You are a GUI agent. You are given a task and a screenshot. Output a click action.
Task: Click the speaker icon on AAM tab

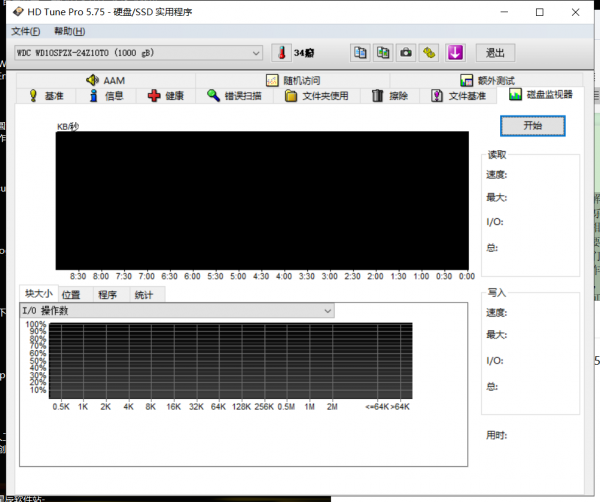coord(92,80)
